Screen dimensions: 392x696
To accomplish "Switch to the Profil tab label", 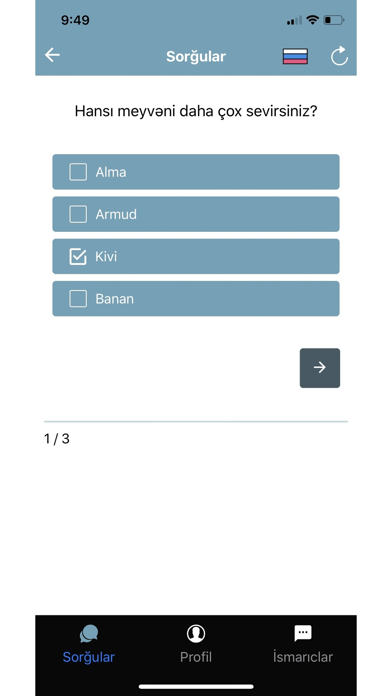I will click(x=196, y=657).
